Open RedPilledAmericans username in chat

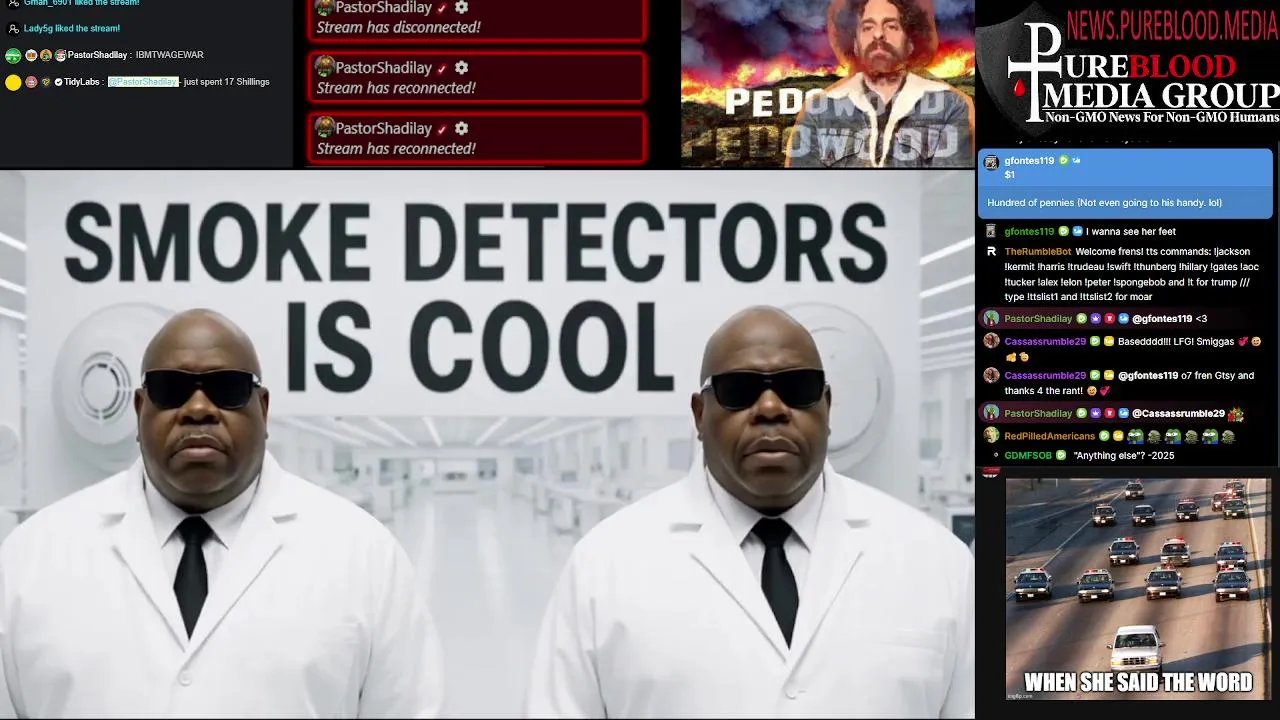tap(1049, 436)
